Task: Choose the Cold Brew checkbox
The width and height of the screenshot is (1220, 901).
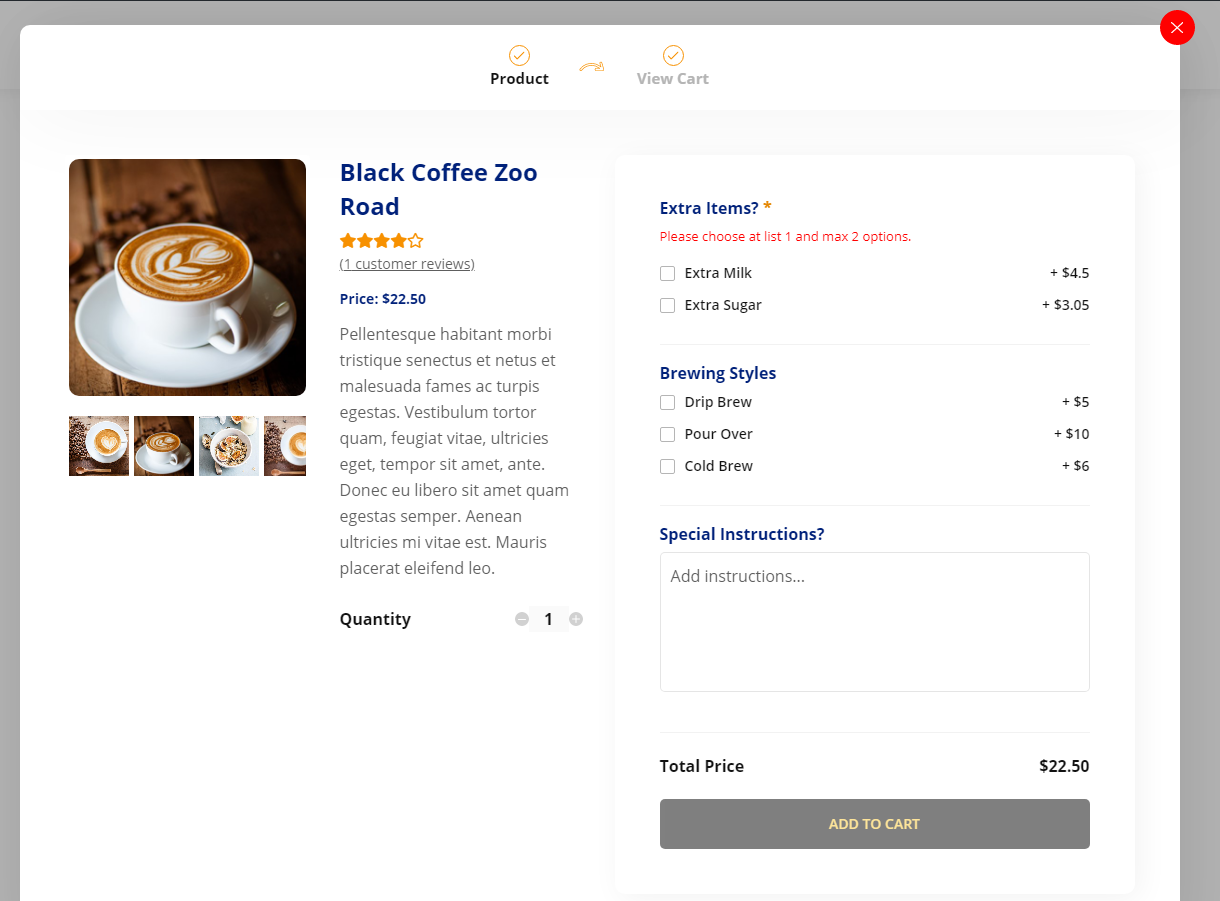Action: [x=667, y=466]
